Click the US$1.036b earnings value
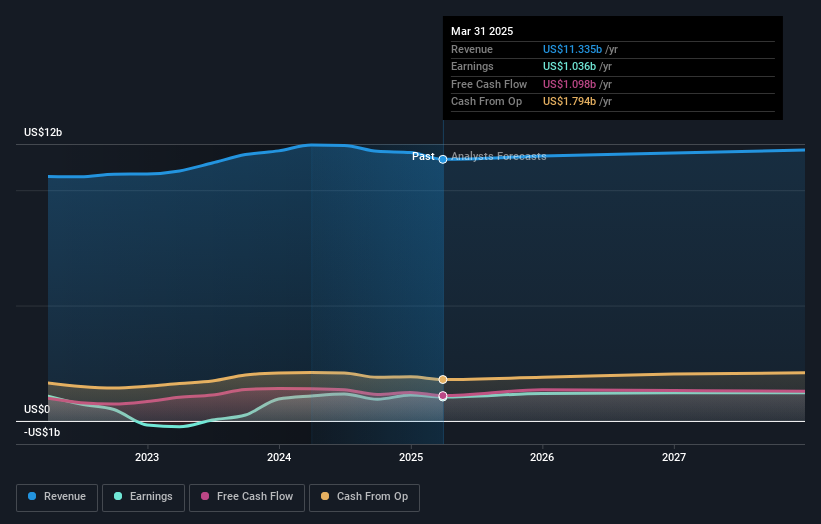 tap(569, 66)
